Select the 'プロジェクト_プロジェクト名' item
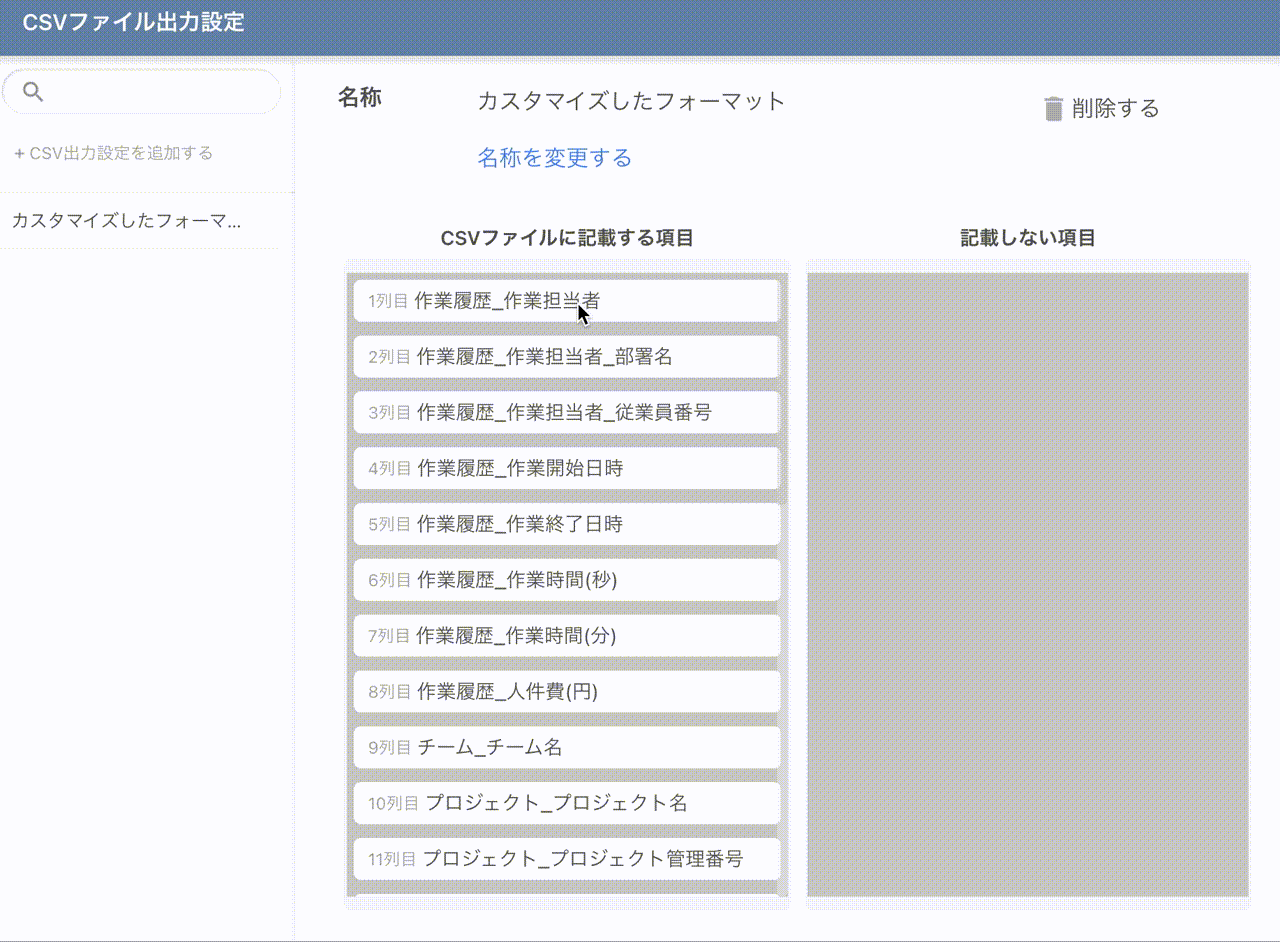 click(566, 803)
